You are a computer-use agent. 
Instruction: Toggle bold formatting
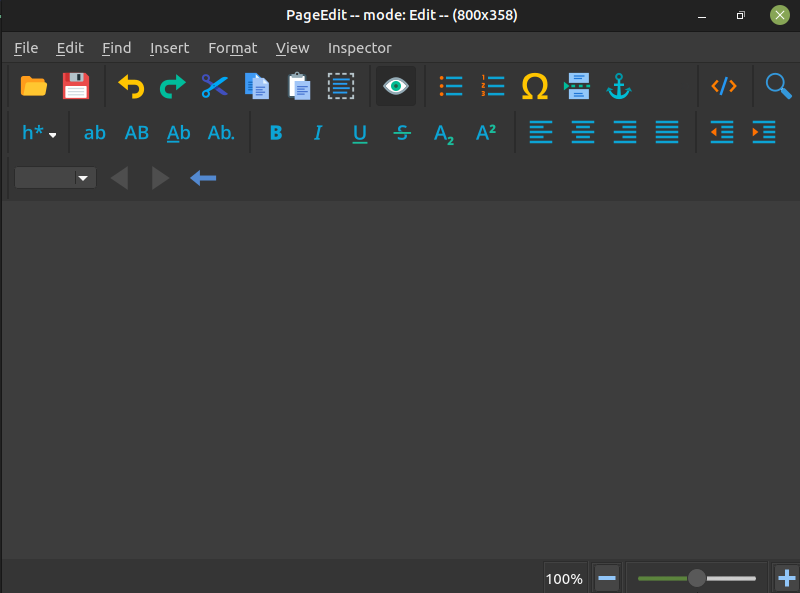coord(276,133)
